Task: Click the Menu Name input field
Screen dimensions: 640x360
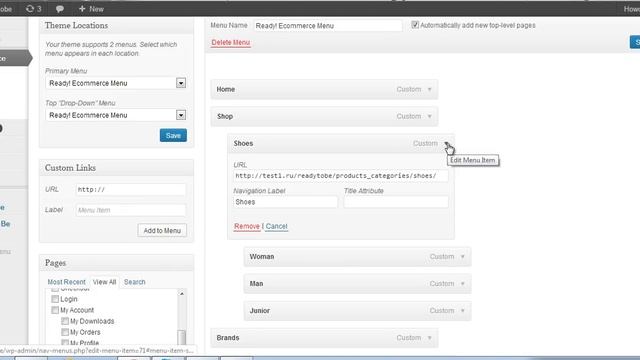Action: 328,26
